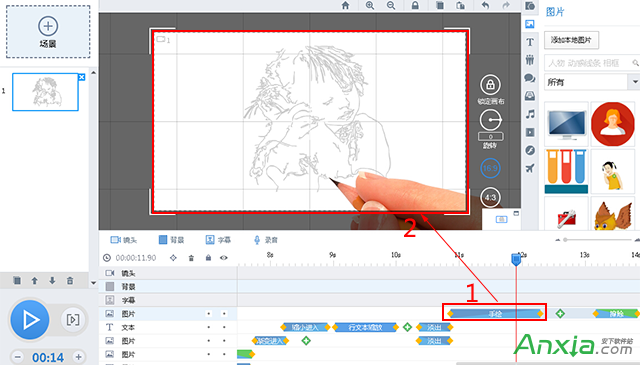Image resolution: width=640 pixels, height=365 pixels.
Task: Click the 添加本地图片 button
Action: [571, 40]
